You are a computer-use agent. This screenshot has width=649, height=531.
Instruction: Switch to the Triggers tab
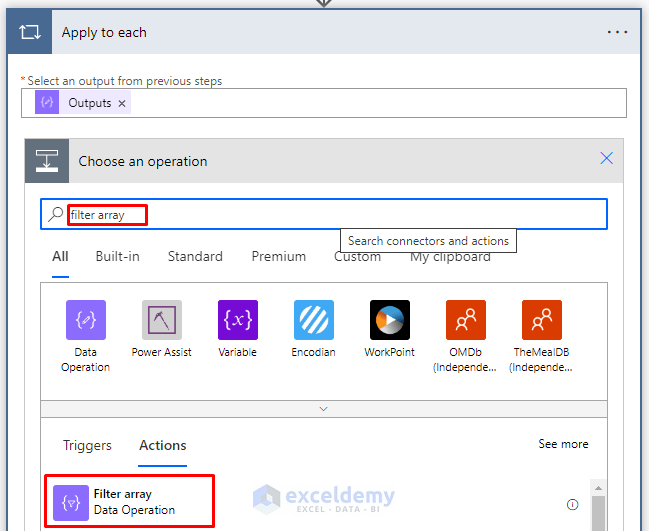[x=87, y=445]
